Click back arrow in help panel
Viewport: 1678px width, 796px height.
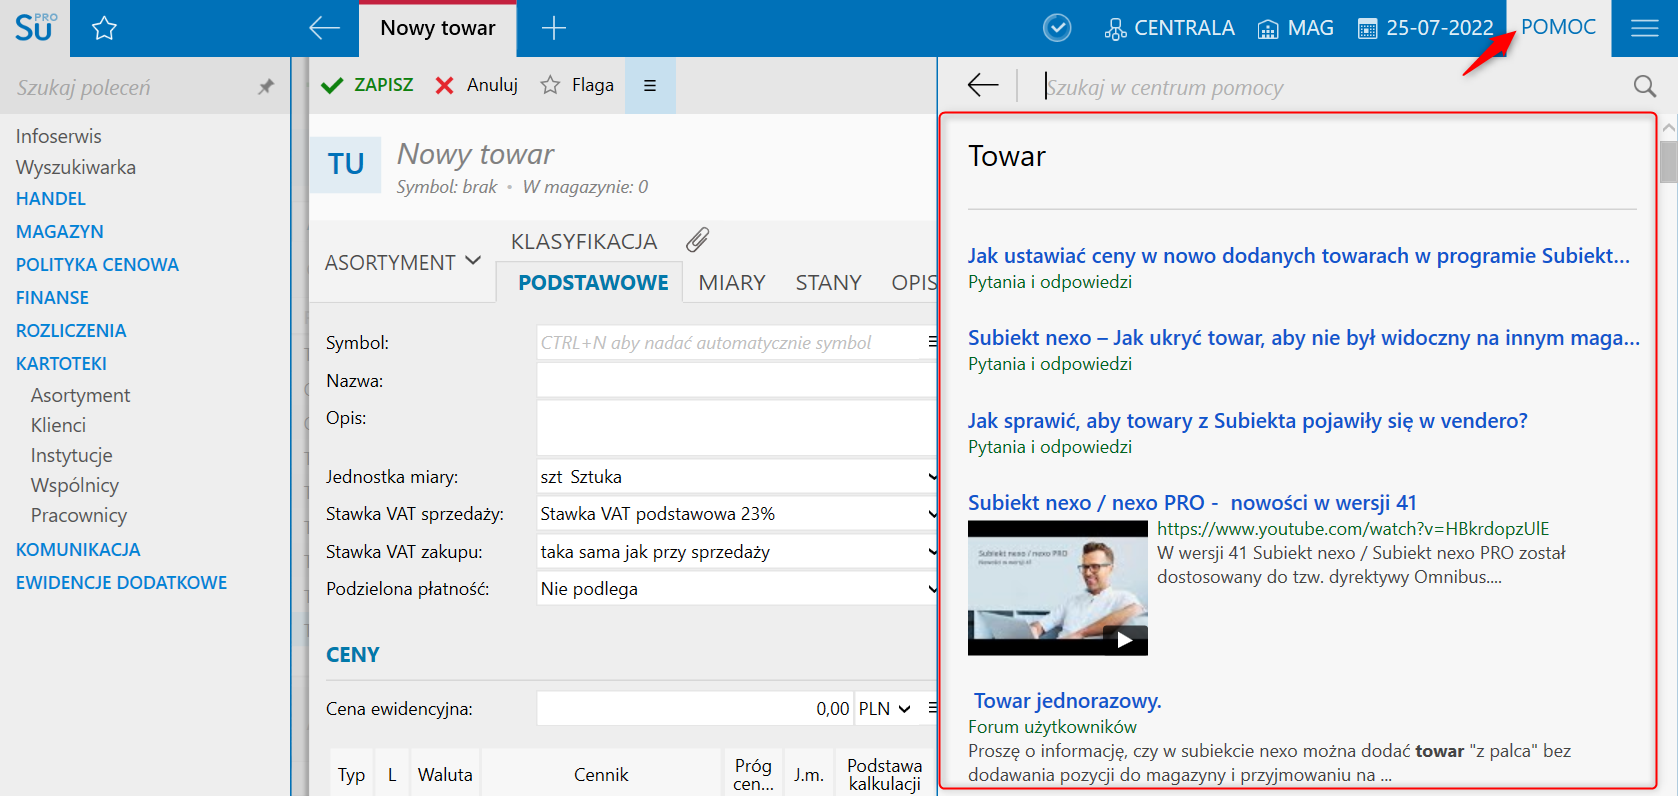tap(983, 85)
